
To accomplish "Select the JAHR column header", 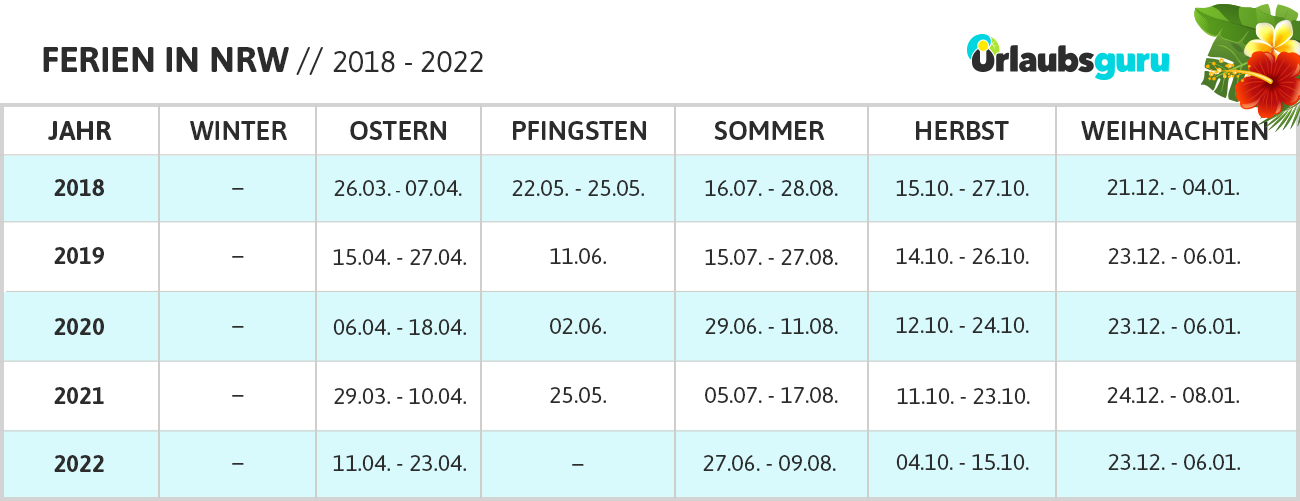I will [79, 131].
